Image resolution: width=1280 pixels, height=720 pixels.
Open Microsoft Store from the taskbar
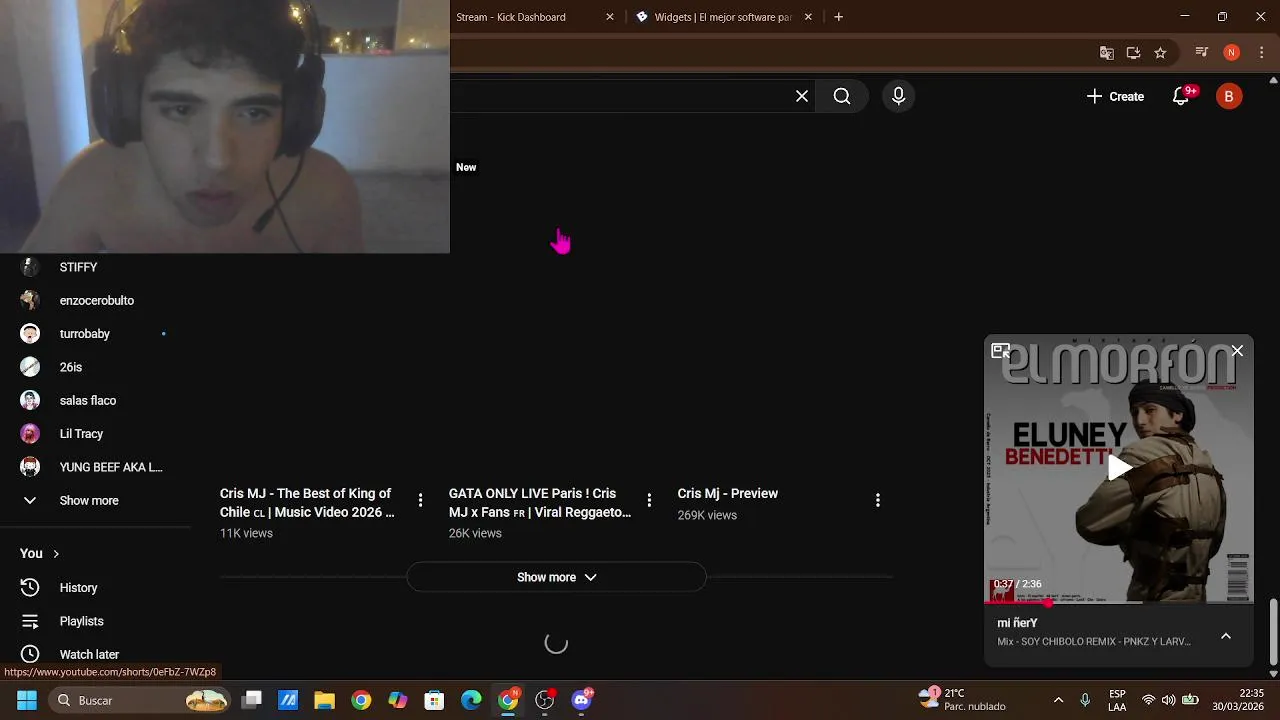tap(434, 700)
